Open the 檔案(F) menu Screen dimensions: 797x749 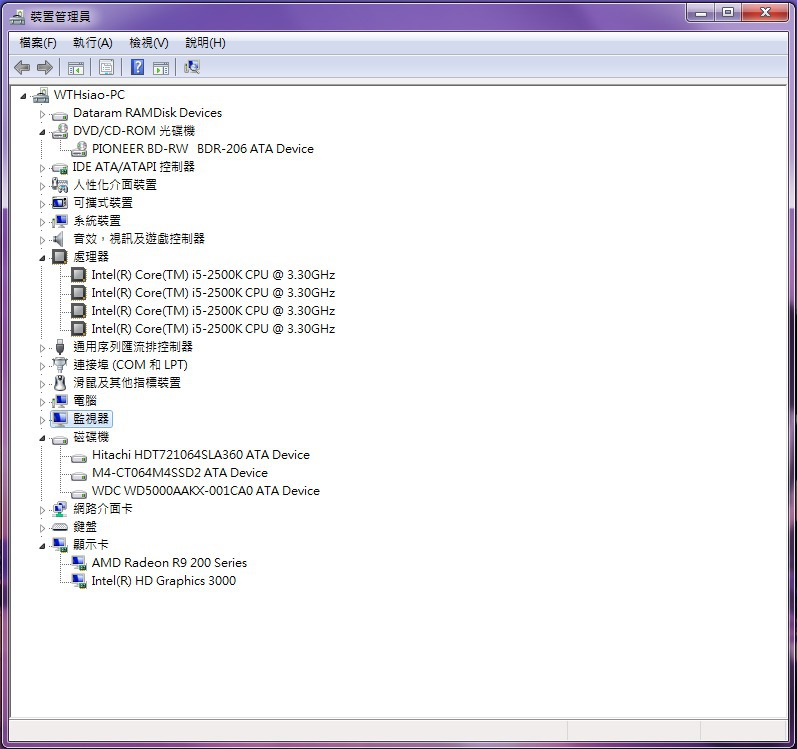38,43
